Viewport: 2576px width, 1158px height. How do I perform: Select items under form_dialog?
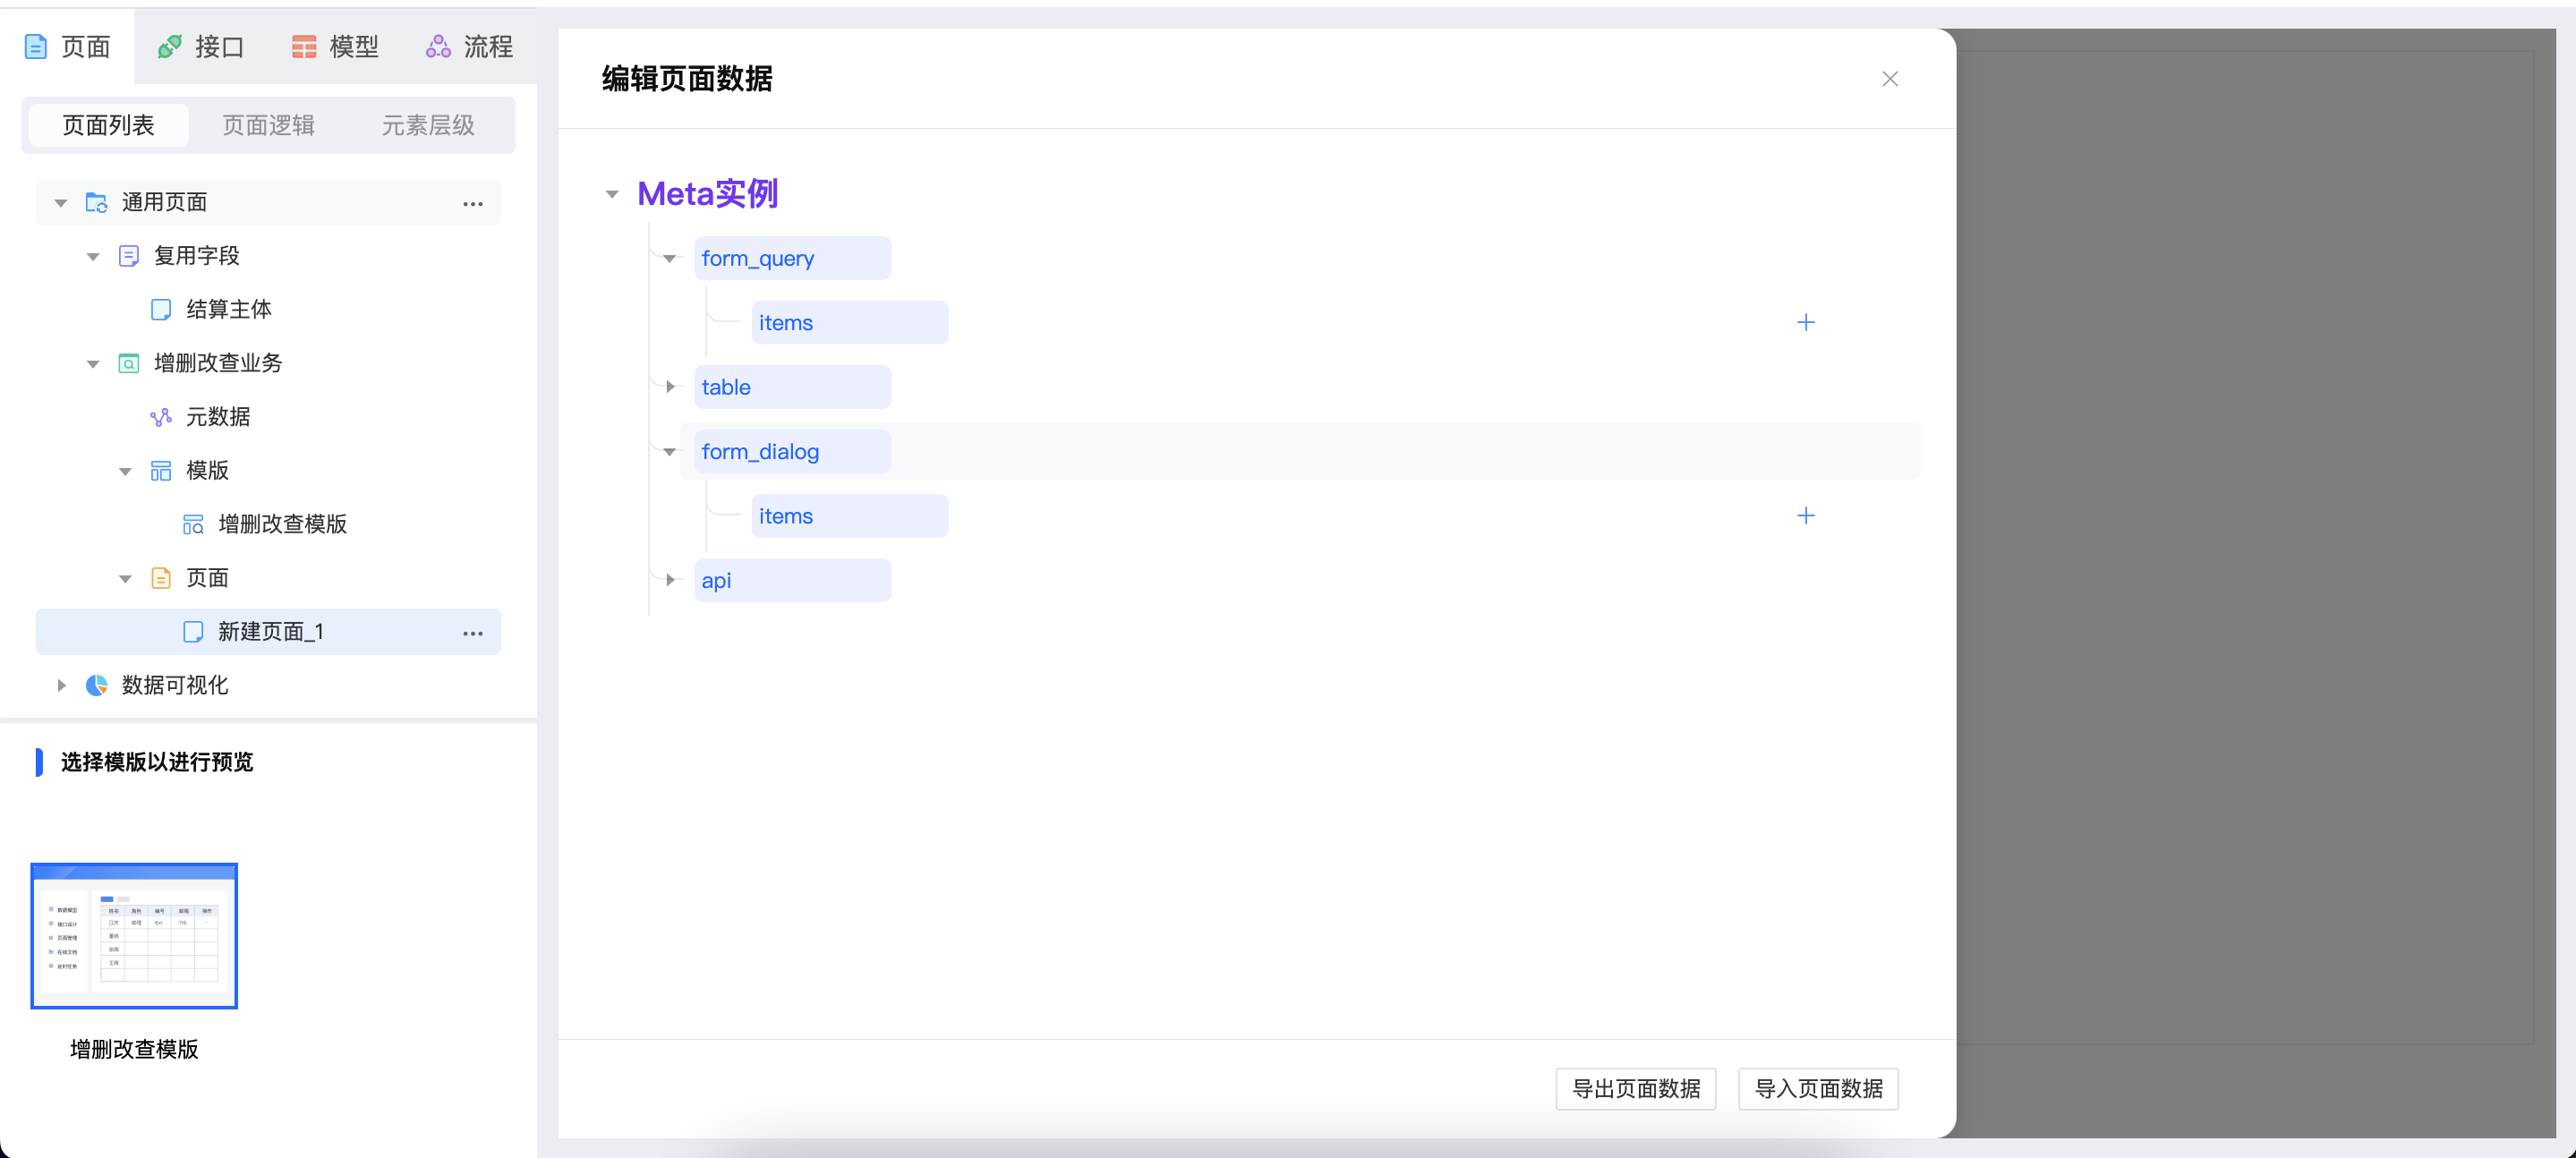click(849, 516)
